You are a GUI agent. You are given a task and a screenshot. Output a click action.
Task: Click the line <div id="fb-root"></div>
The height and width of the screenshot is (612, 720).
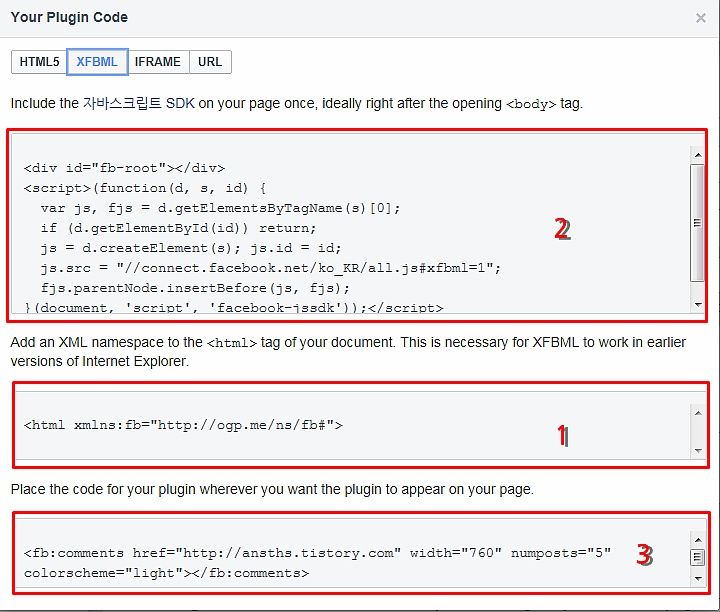(124, 168)
